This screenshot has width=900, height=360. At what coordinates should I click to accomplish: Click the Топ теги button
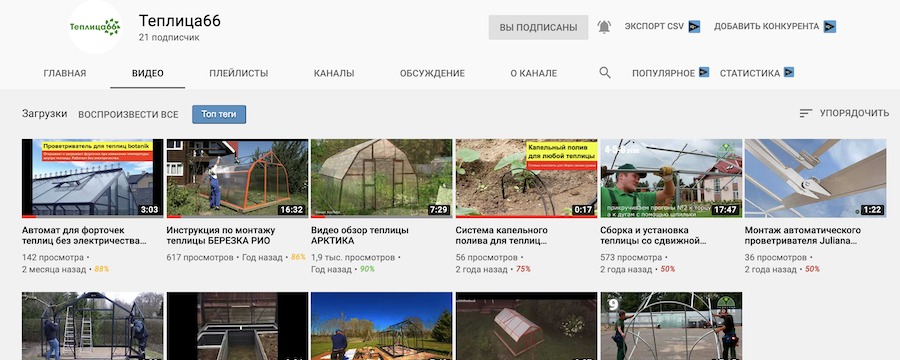pos(219,114)
